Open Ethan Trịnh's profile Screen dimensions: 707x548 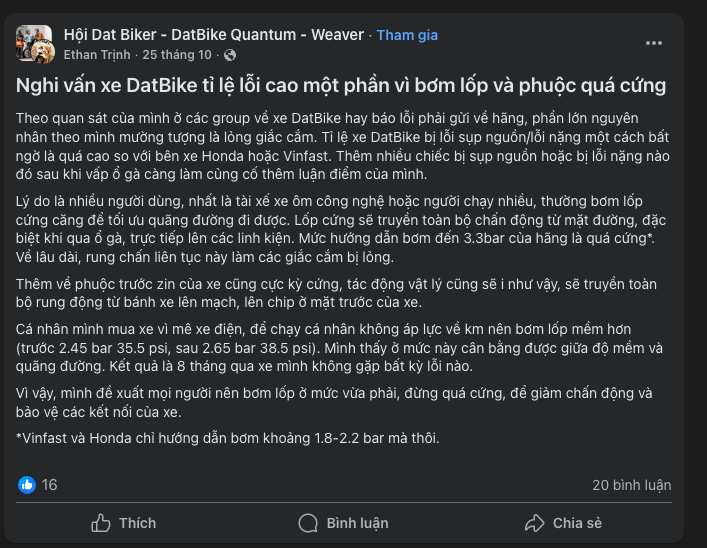click(95, 54)
